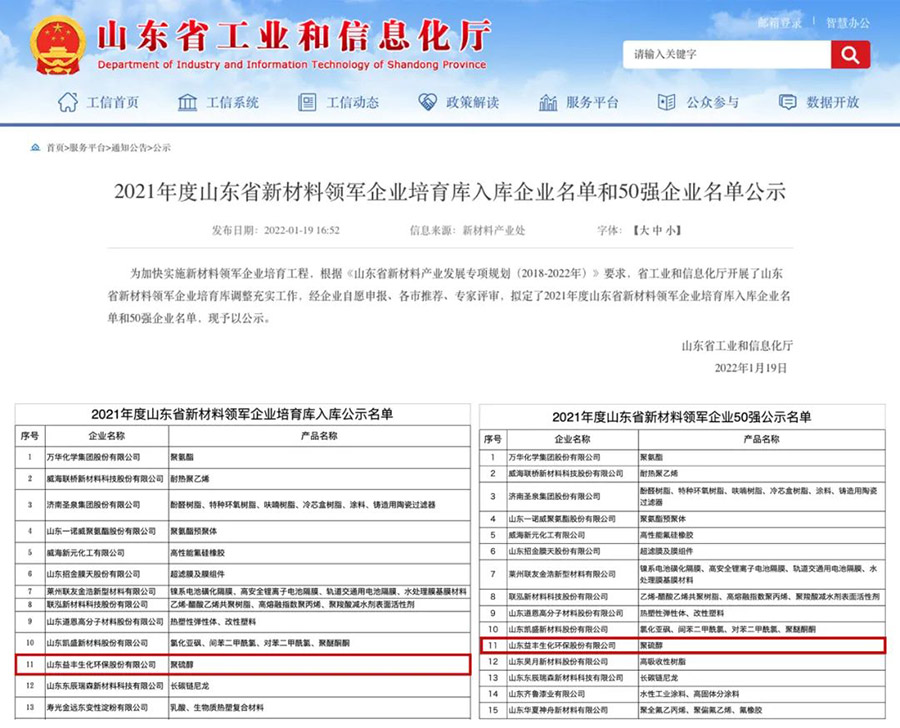Click the house icon beside 工信首页
Viewport: 900px width, 728px height.
point(68,102)
